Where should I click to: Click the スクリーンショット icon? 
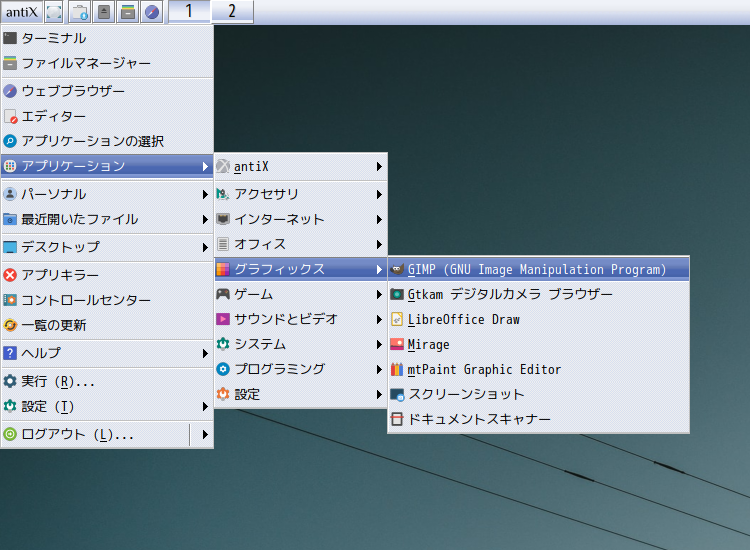pyautogui.click(x=397, y=394)
